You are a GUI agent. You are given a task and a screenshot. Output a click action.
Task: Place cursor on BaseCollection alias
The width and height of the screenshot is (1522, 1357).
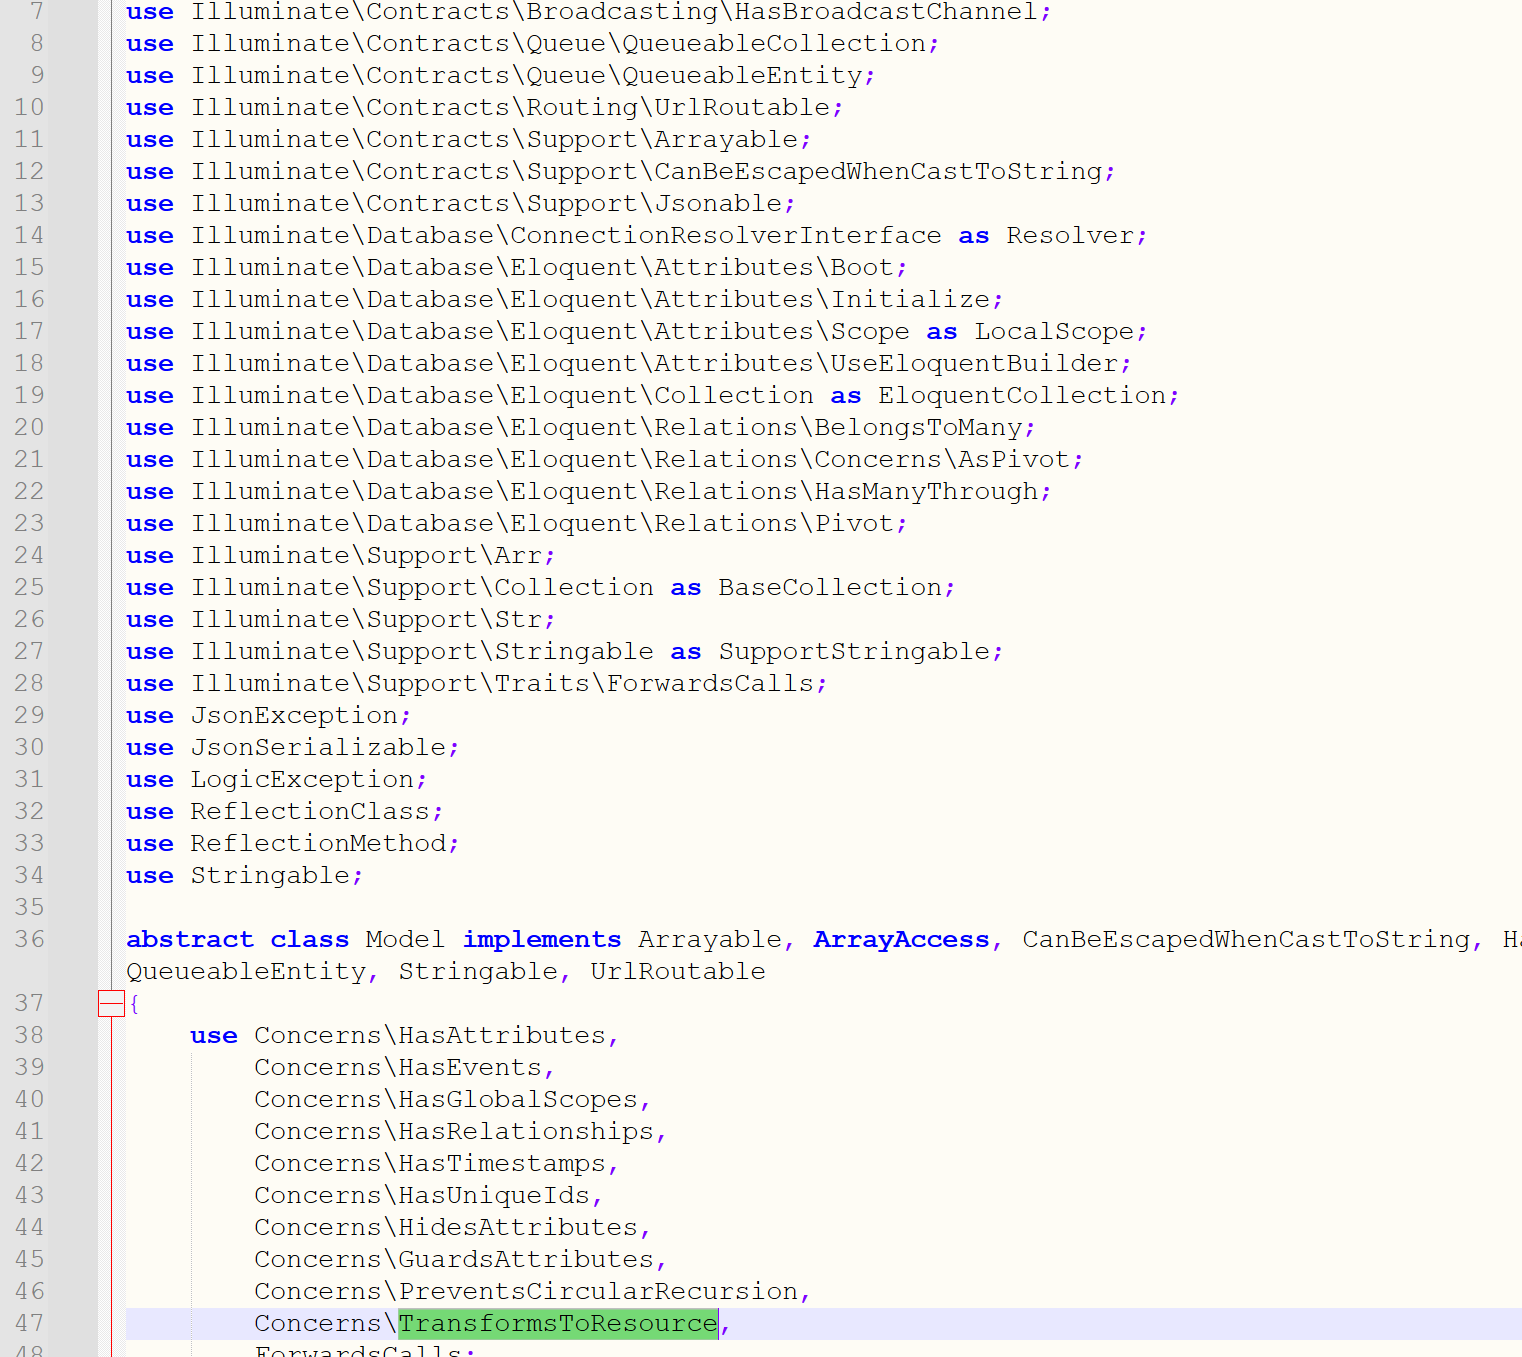(x=829, y=587)
